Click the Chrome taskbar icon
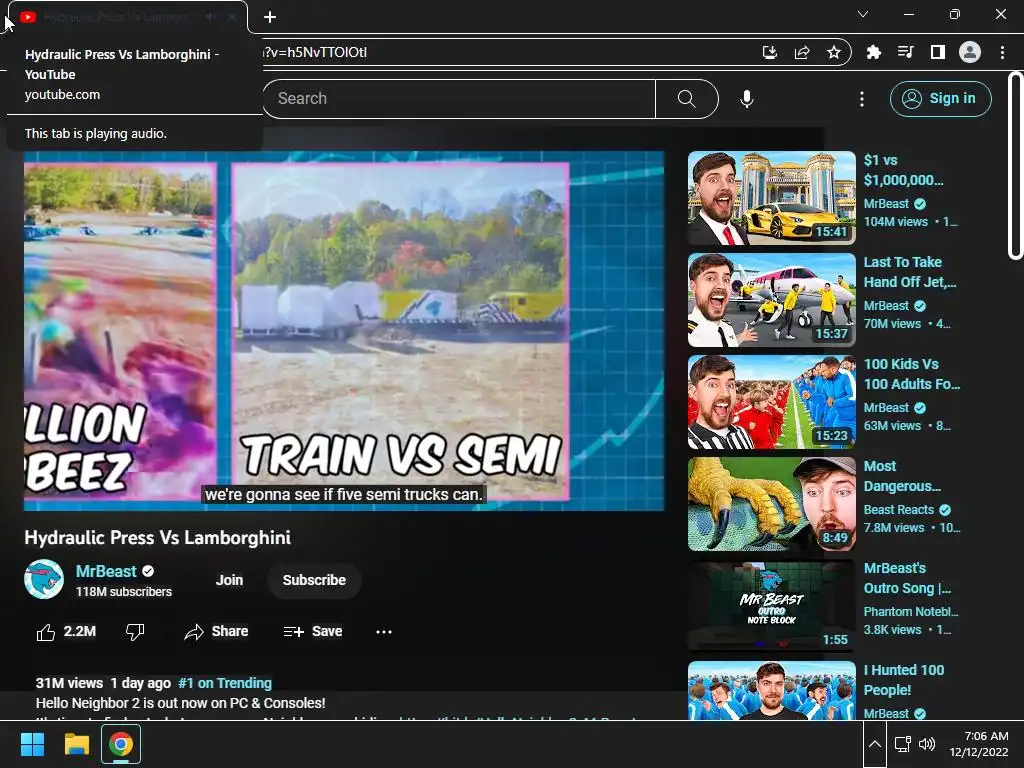 (x=121, y=744)
